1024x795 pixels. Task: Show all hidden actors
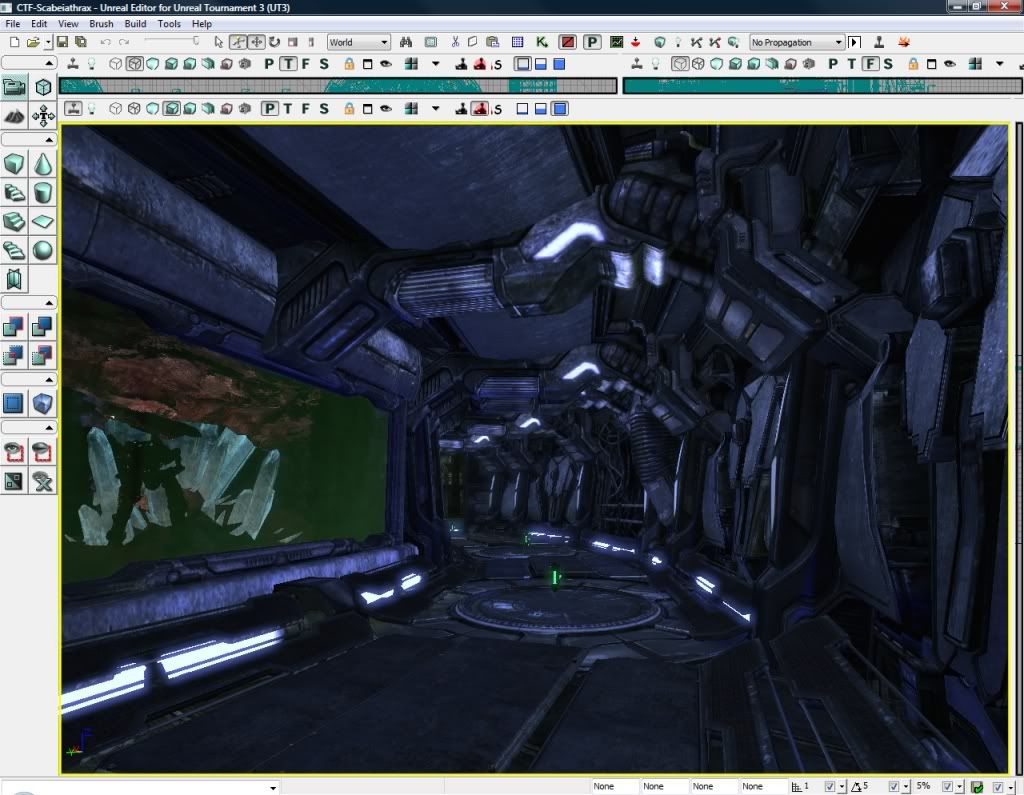[43, 481]
